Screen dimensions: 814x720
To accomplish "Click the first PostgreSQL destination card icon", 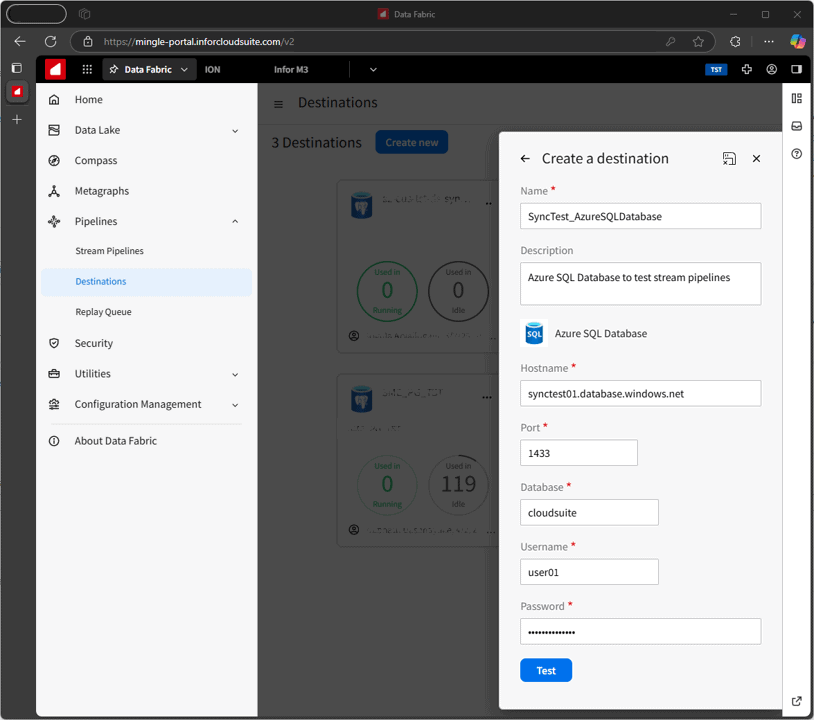I will pyautogui.click(x=361, y=206).
